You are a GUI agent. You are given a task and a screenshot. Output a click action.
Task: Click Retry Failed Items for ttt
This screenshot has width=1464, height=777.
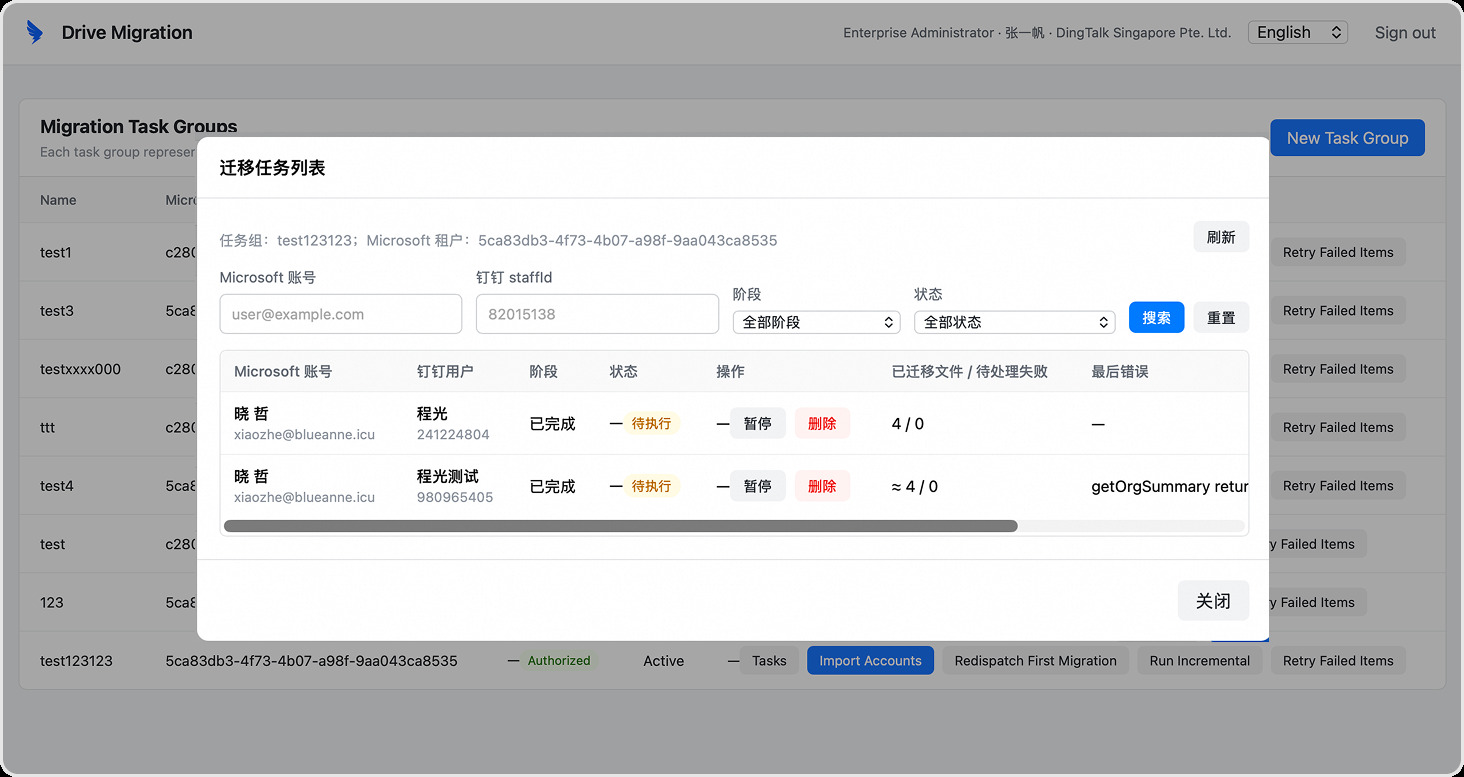1338,427
